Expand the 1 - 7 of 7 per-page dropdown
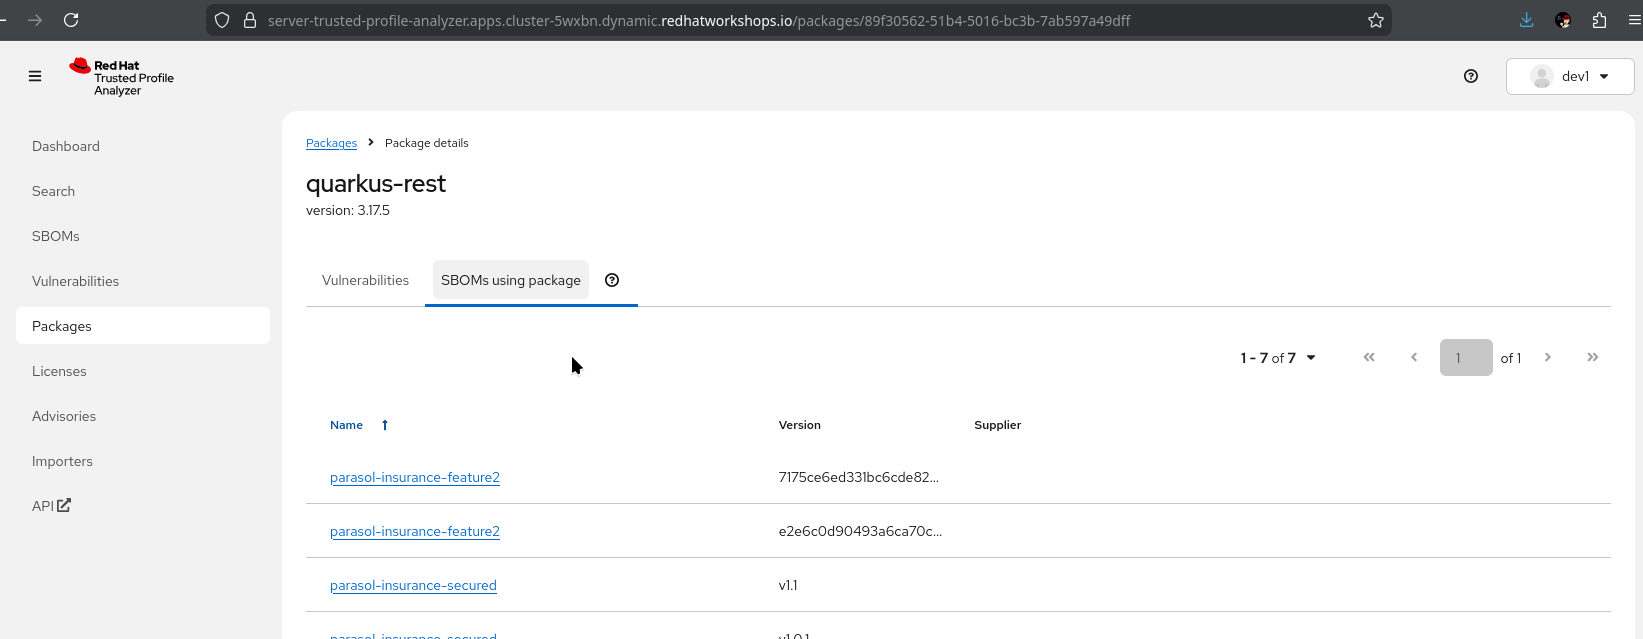Viewport: 1643px width, 639px height. coord(1278,358)
